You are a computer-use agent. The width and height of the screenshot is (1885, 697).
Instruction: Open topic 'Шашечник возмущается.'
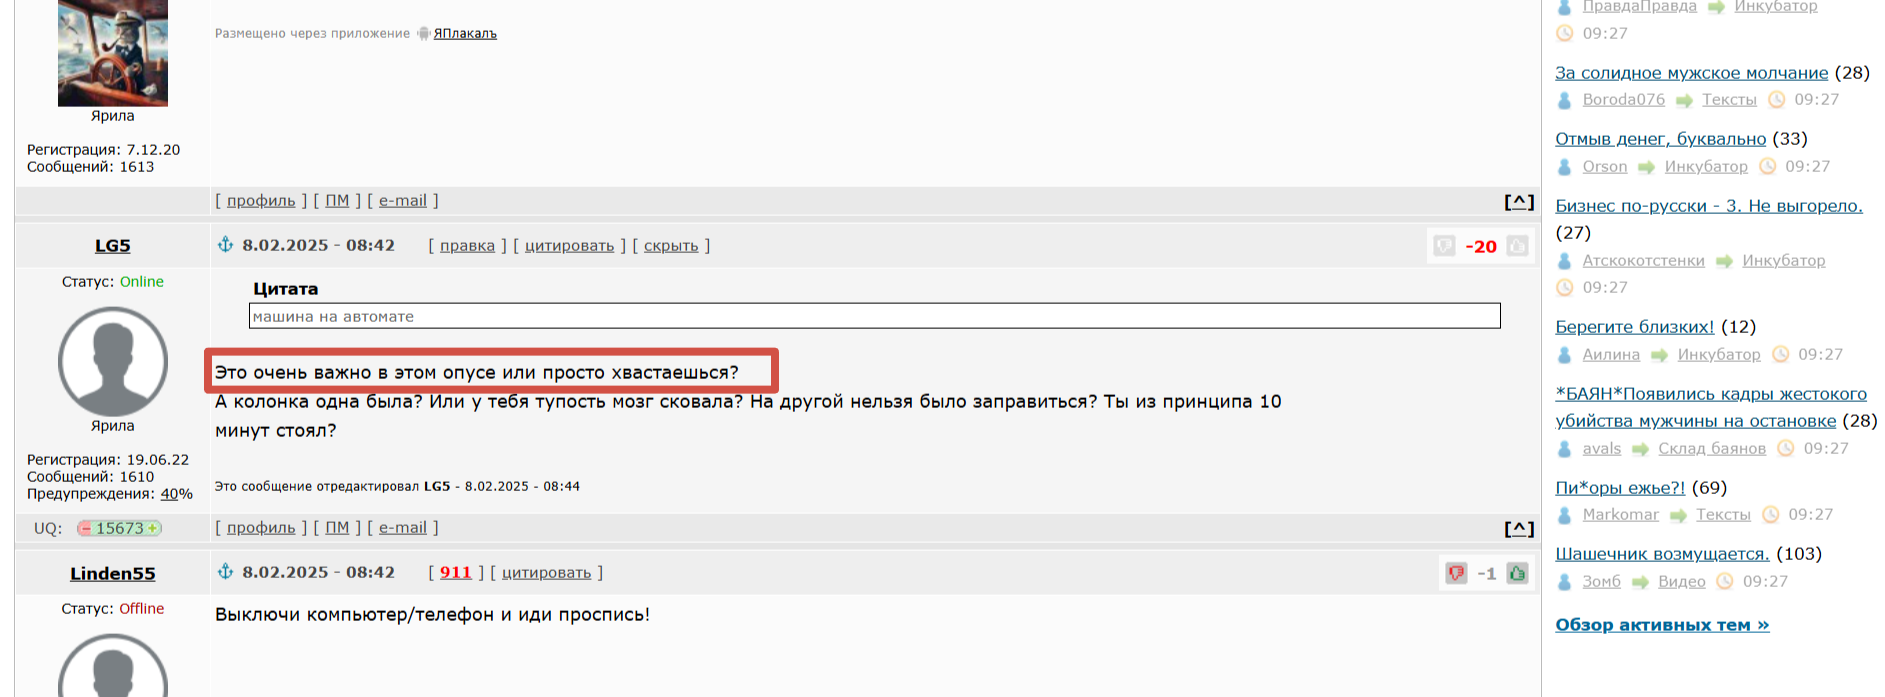click(1662, 554)
